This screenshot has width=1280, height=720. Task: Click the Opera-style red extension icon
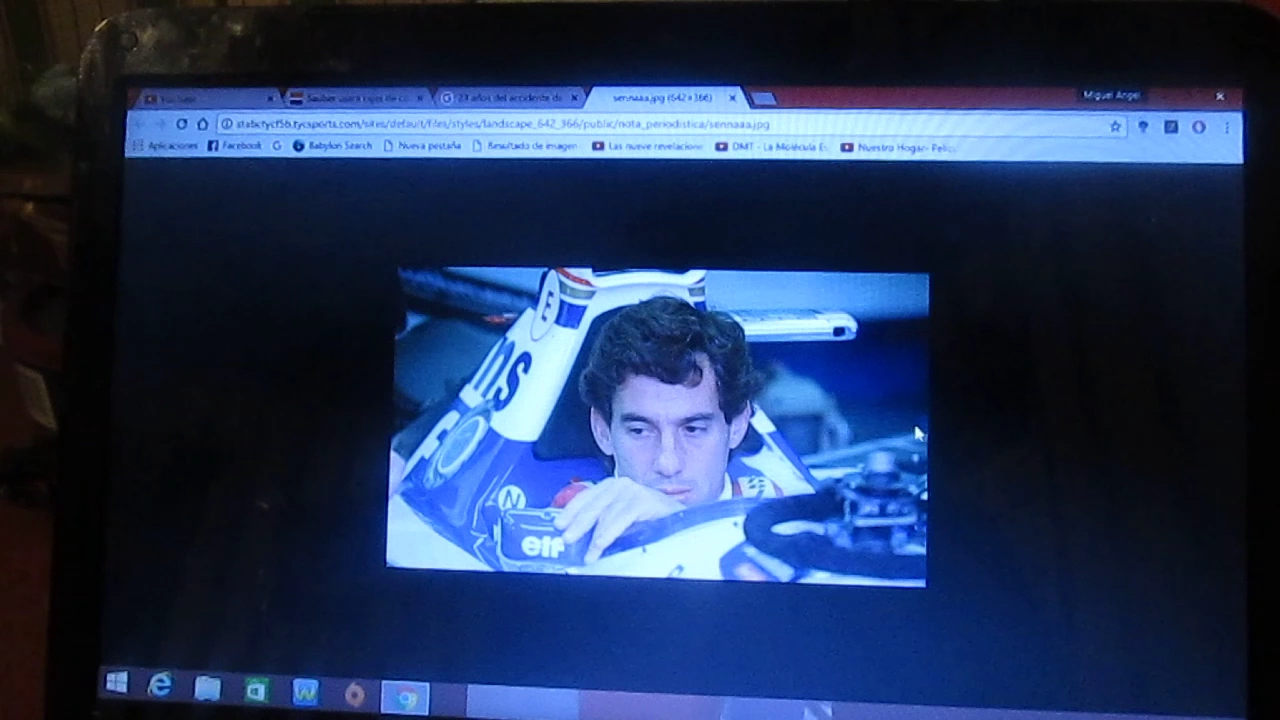coord(1199,127)
